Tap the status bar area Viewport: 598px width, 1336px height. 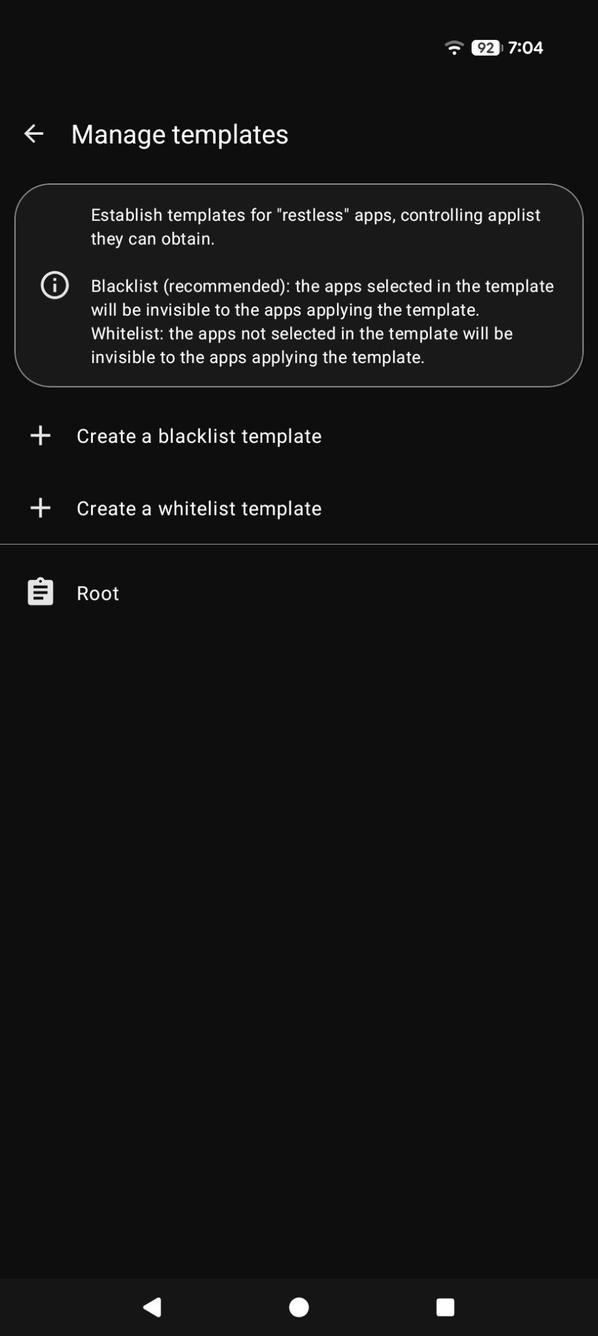click(299, 47)
